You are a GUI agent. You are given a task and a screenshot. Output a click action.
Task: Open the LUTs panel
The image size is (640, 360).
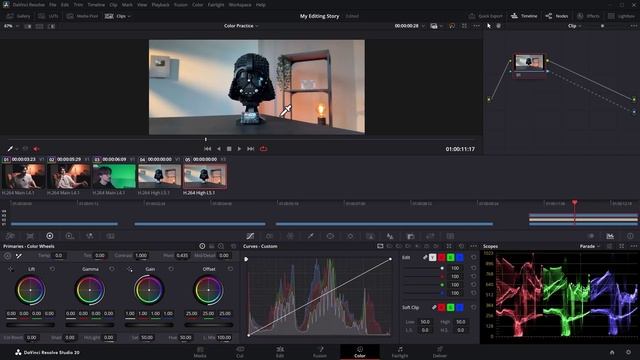pos(48,16)
